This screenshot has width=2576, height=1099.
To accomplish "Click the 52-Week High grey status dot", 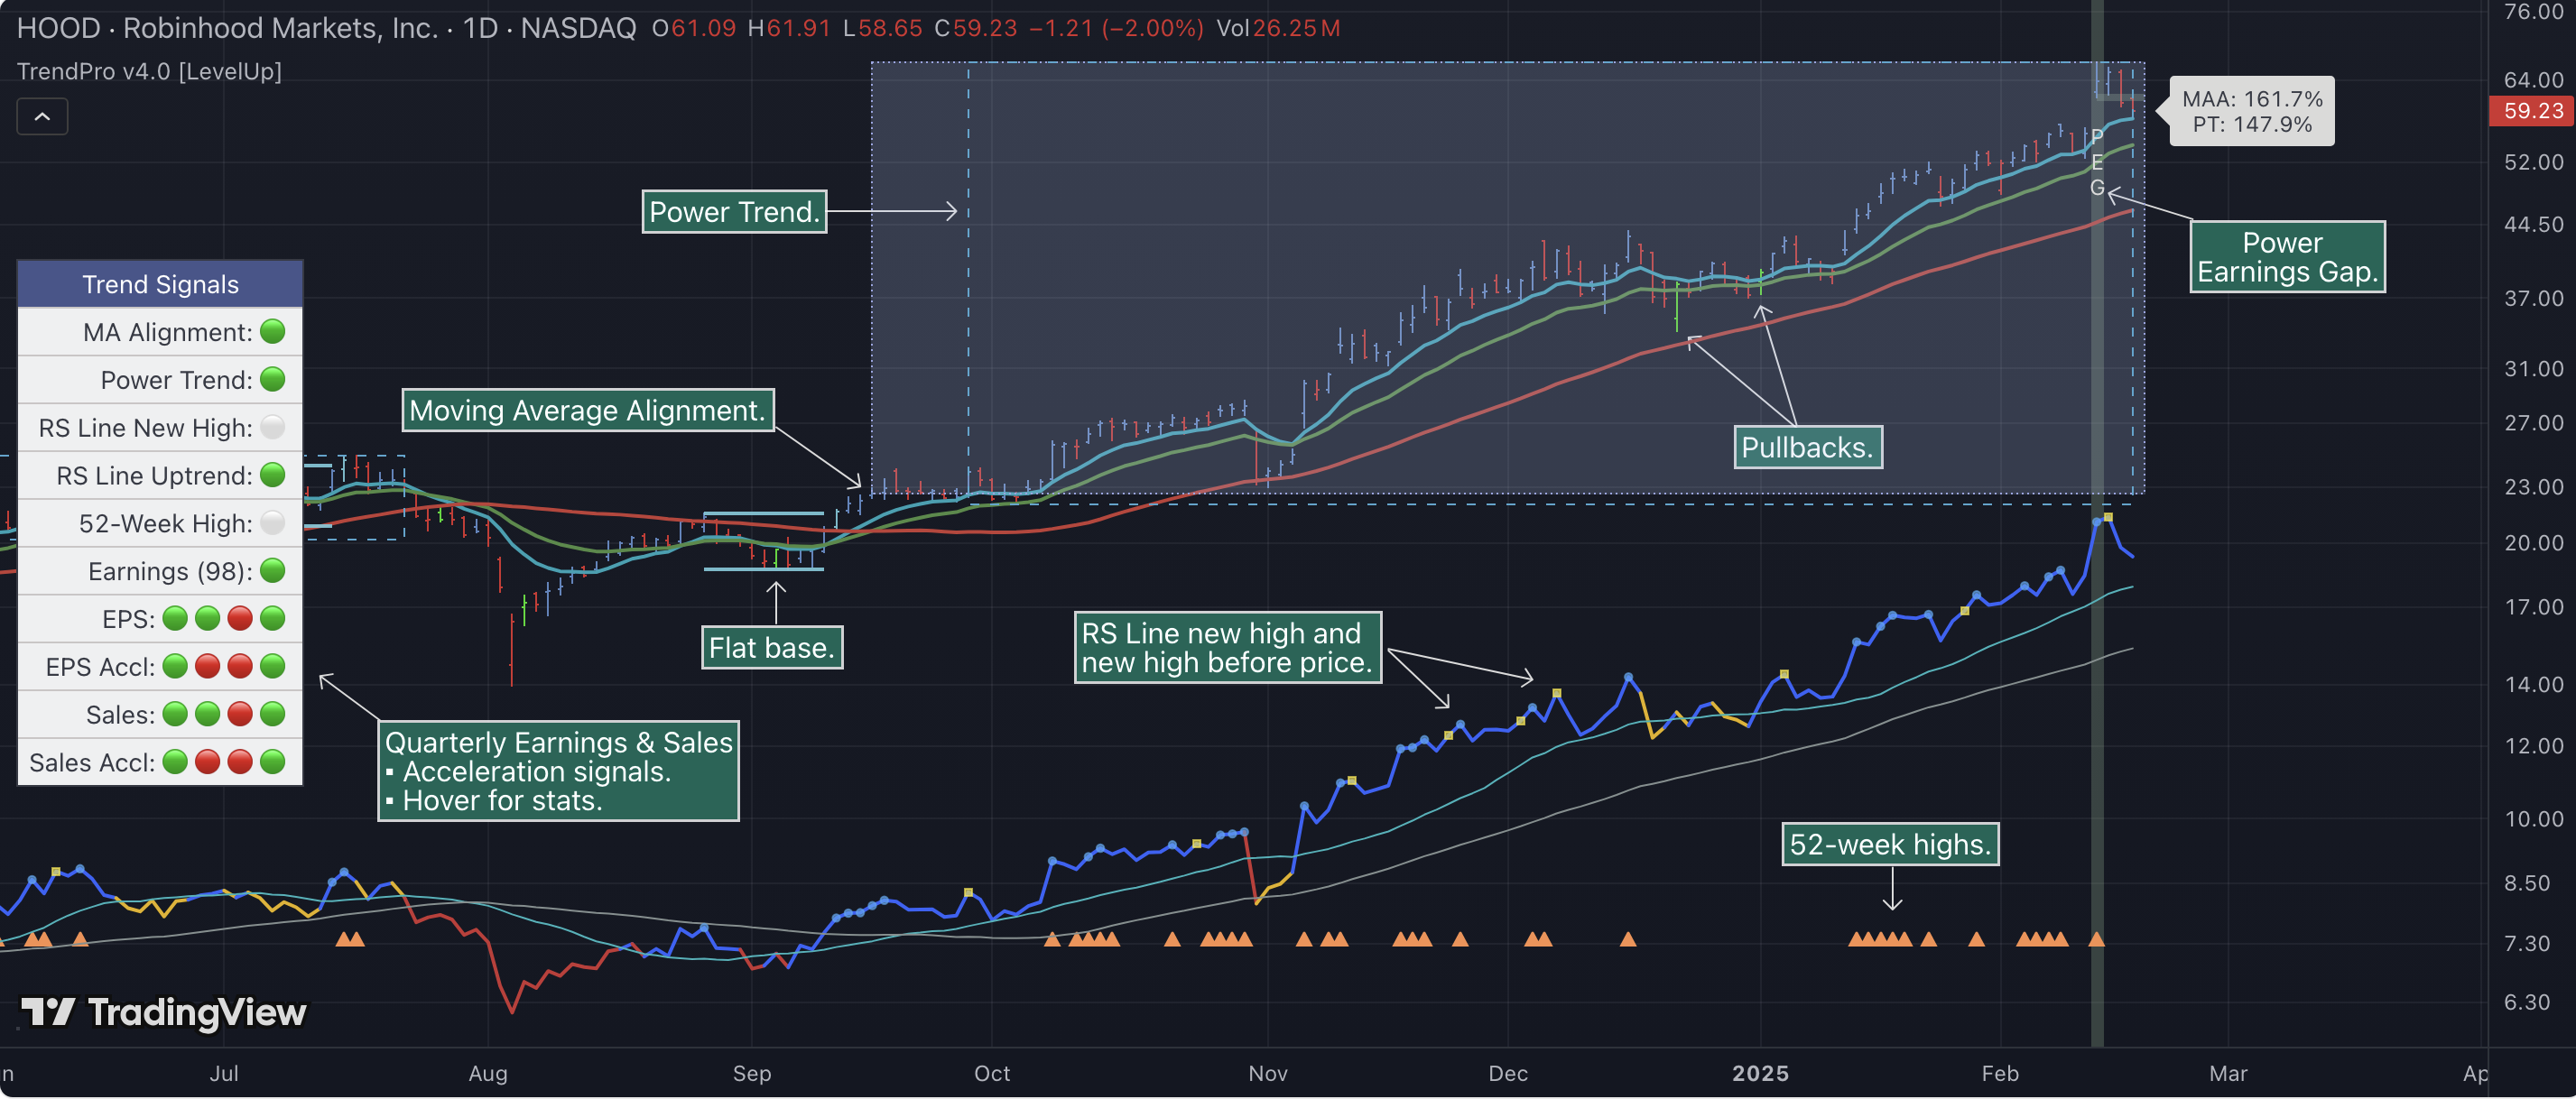I will click(272, 523).
